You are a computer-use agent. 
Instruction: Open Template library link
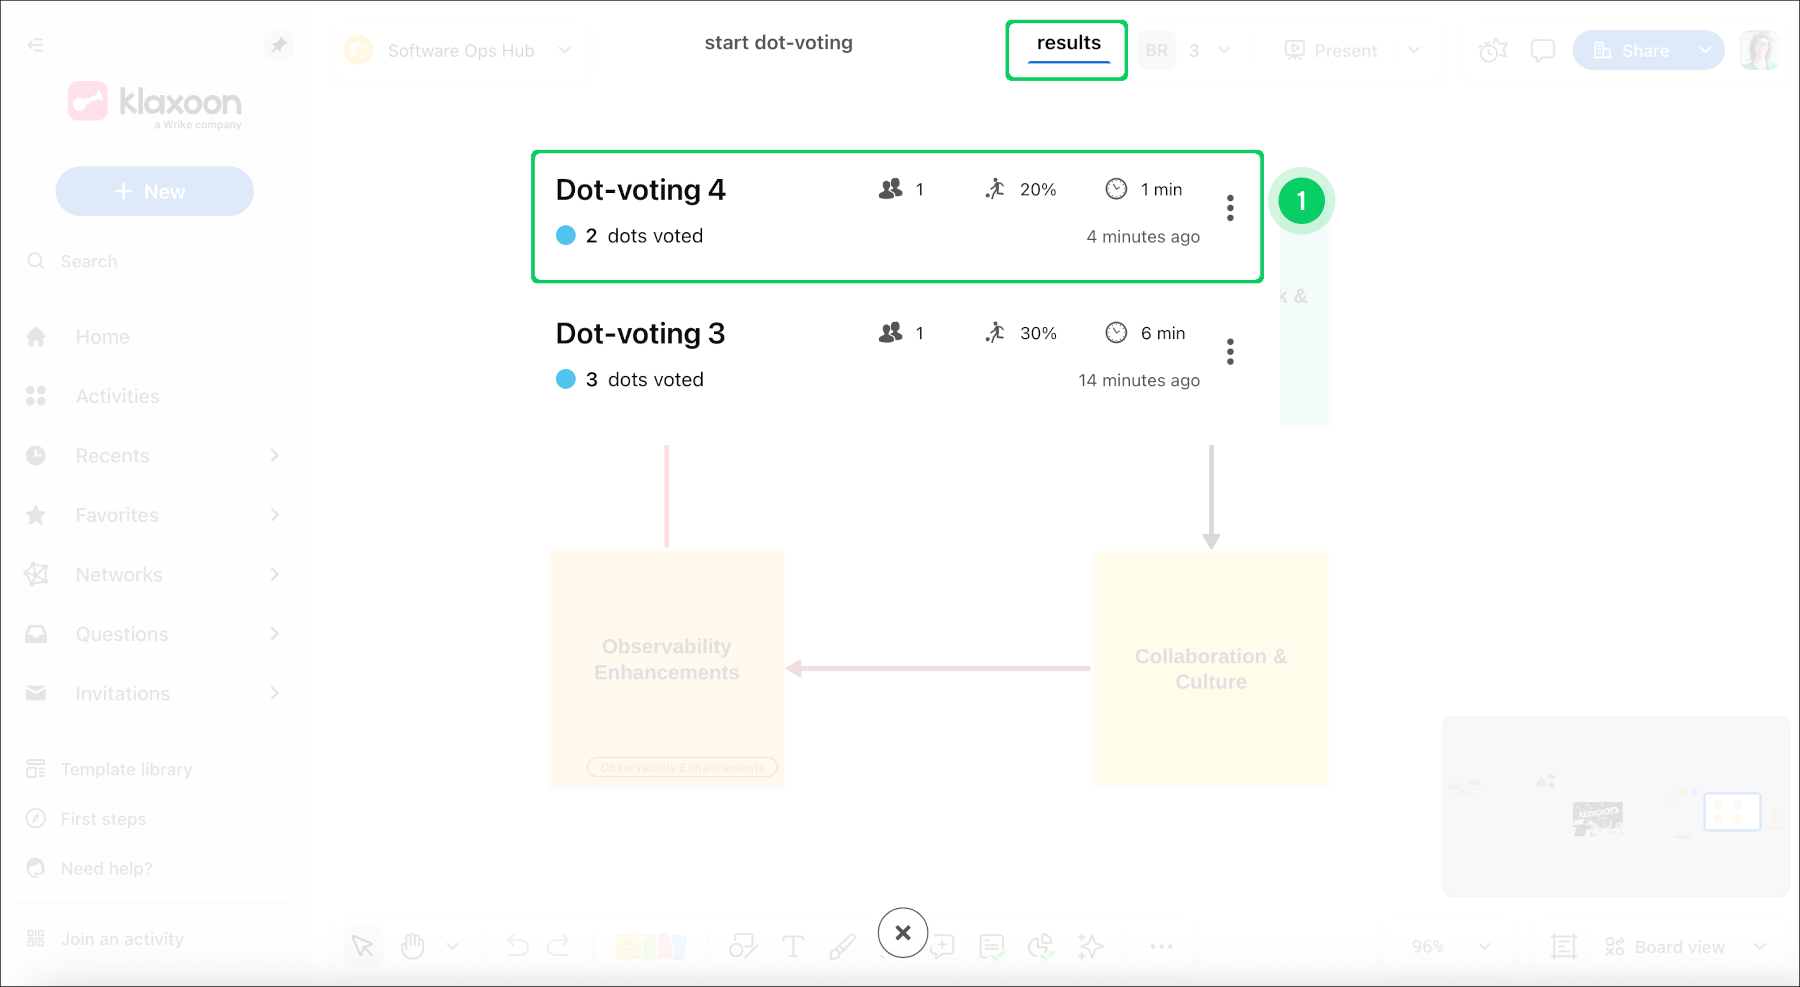coord(126,769)
